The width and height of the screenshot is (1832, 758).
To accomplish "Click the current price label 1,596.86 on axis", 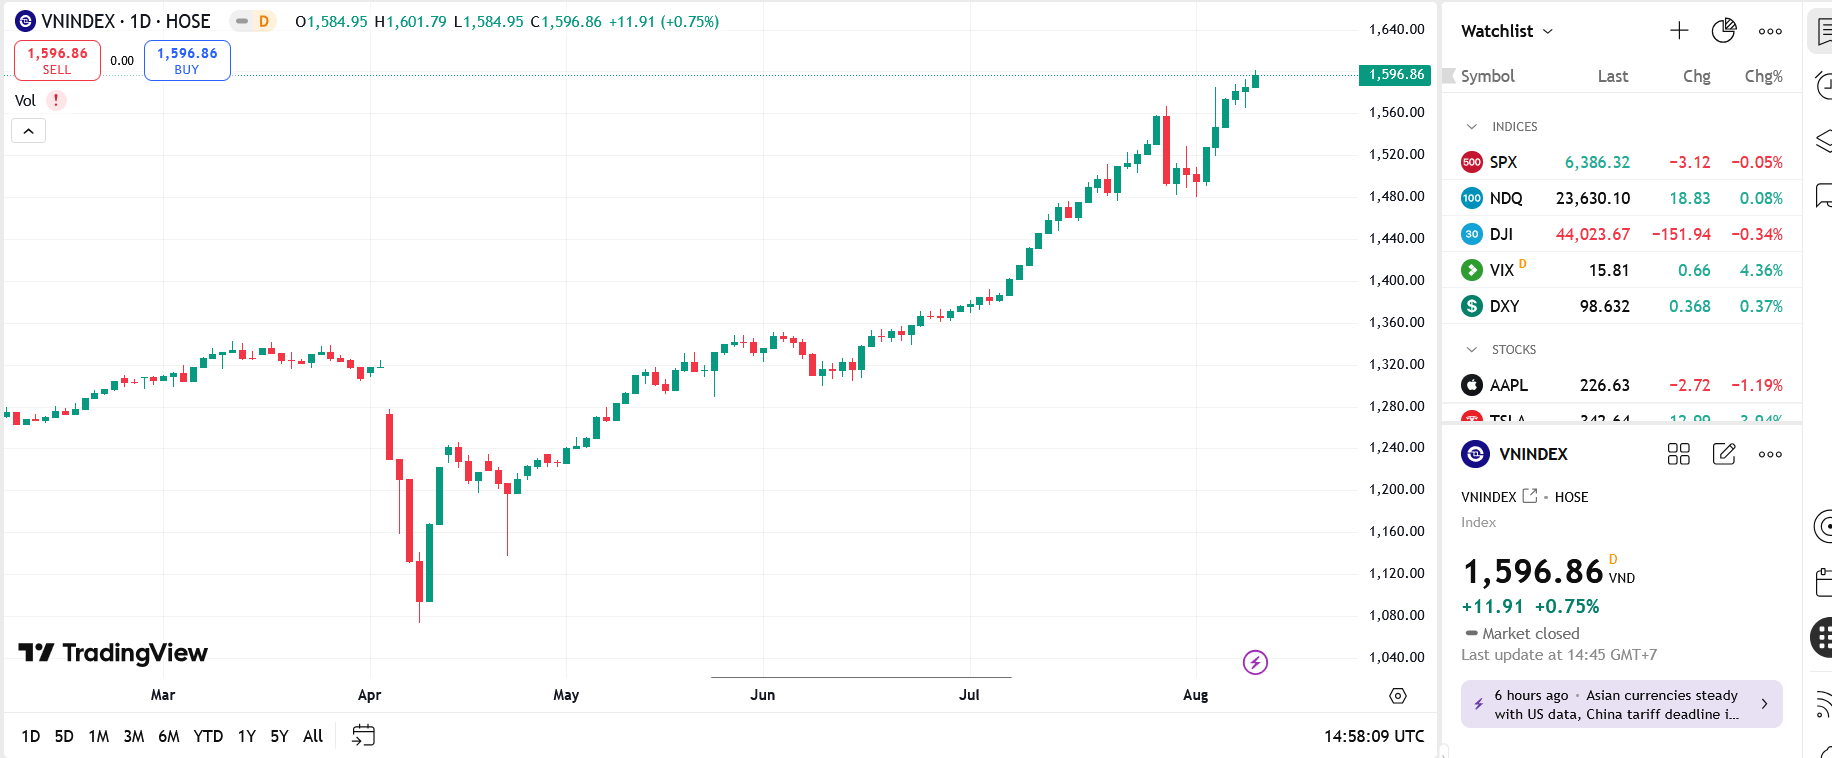I will (x=1395, y=75).
